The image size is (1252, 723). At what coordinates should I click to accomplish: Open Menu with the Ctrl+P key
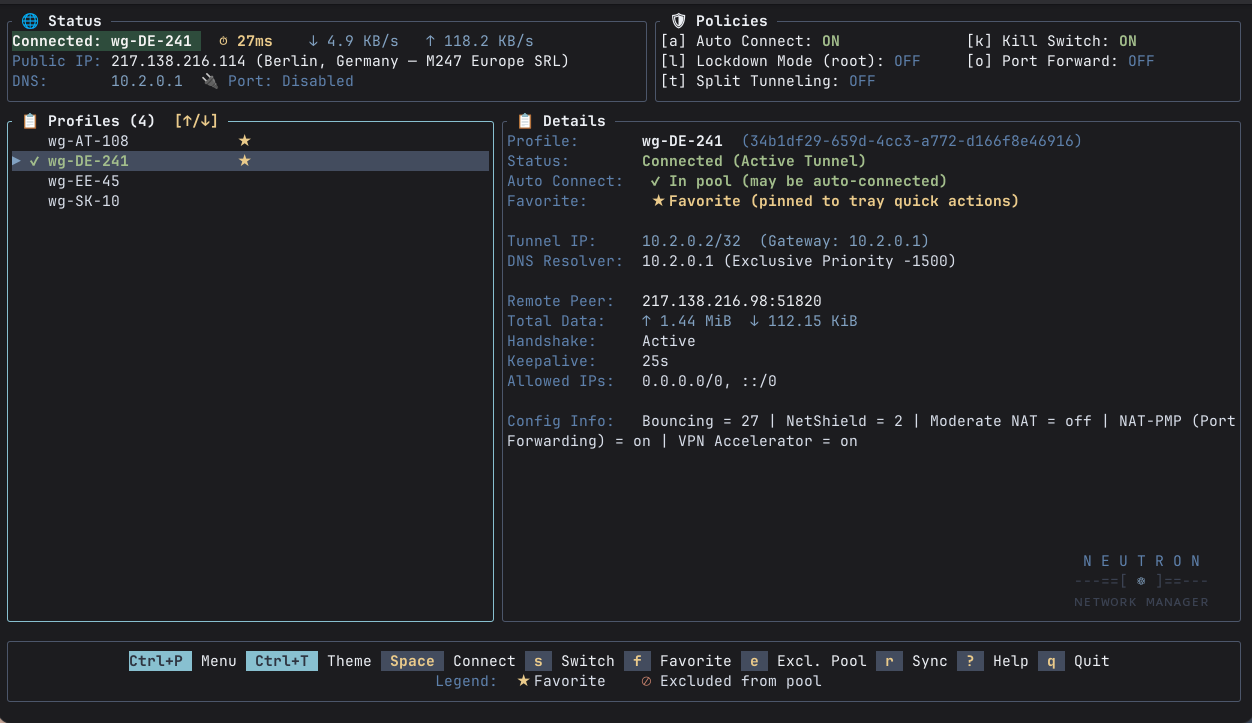click(x=160, y=661)
